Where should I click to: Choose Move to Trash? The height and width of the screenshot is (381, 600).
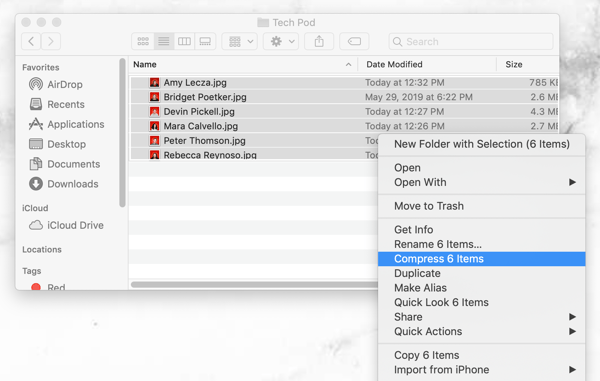(481, 206)
